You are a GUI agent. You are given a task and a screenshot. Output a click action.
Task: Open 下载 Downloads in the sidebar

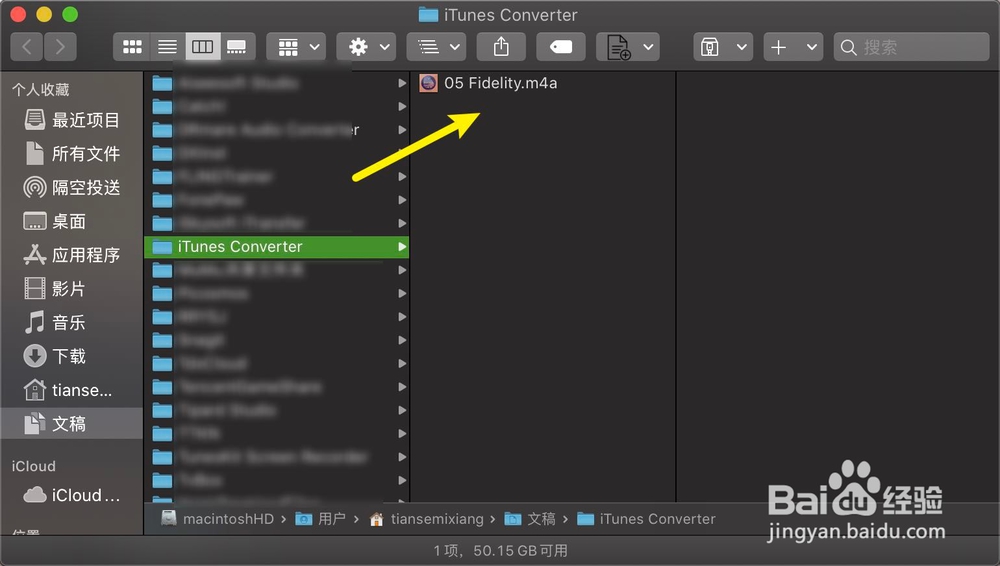tap(71, 356)
